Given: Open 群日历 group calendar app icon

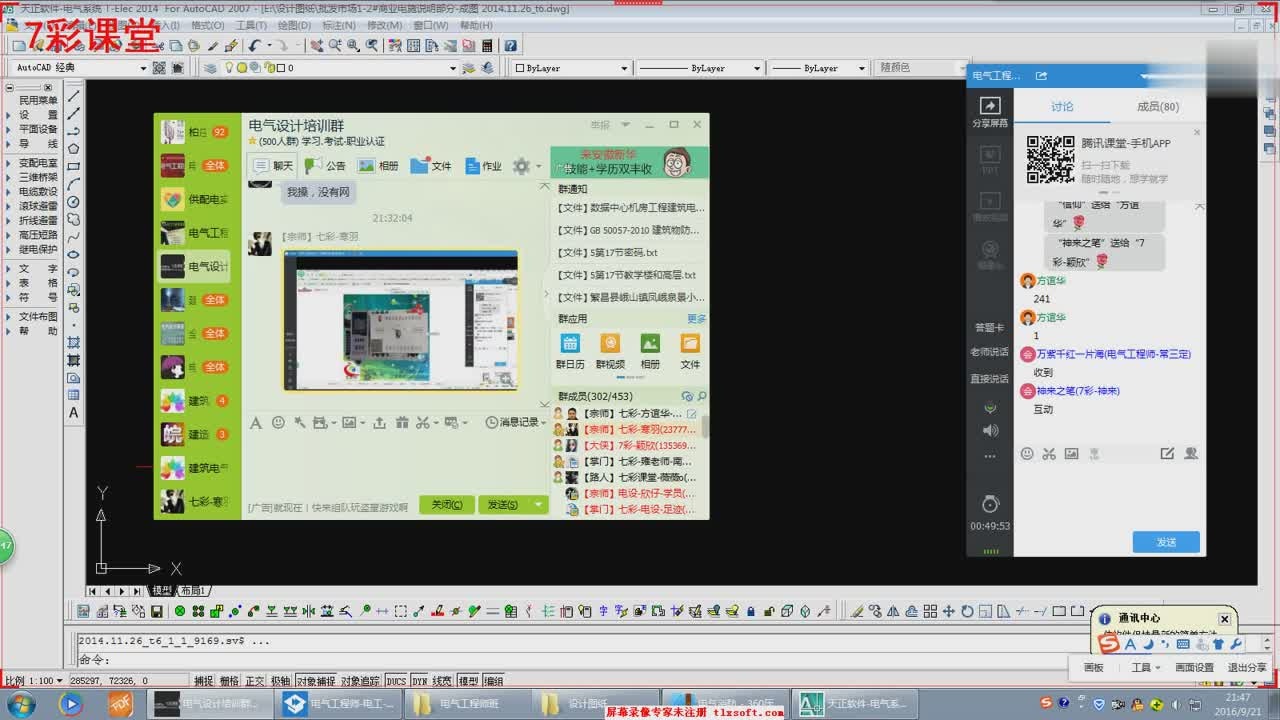Looking at the screenshot, I should pyautogui.click(x=570, y=351).
